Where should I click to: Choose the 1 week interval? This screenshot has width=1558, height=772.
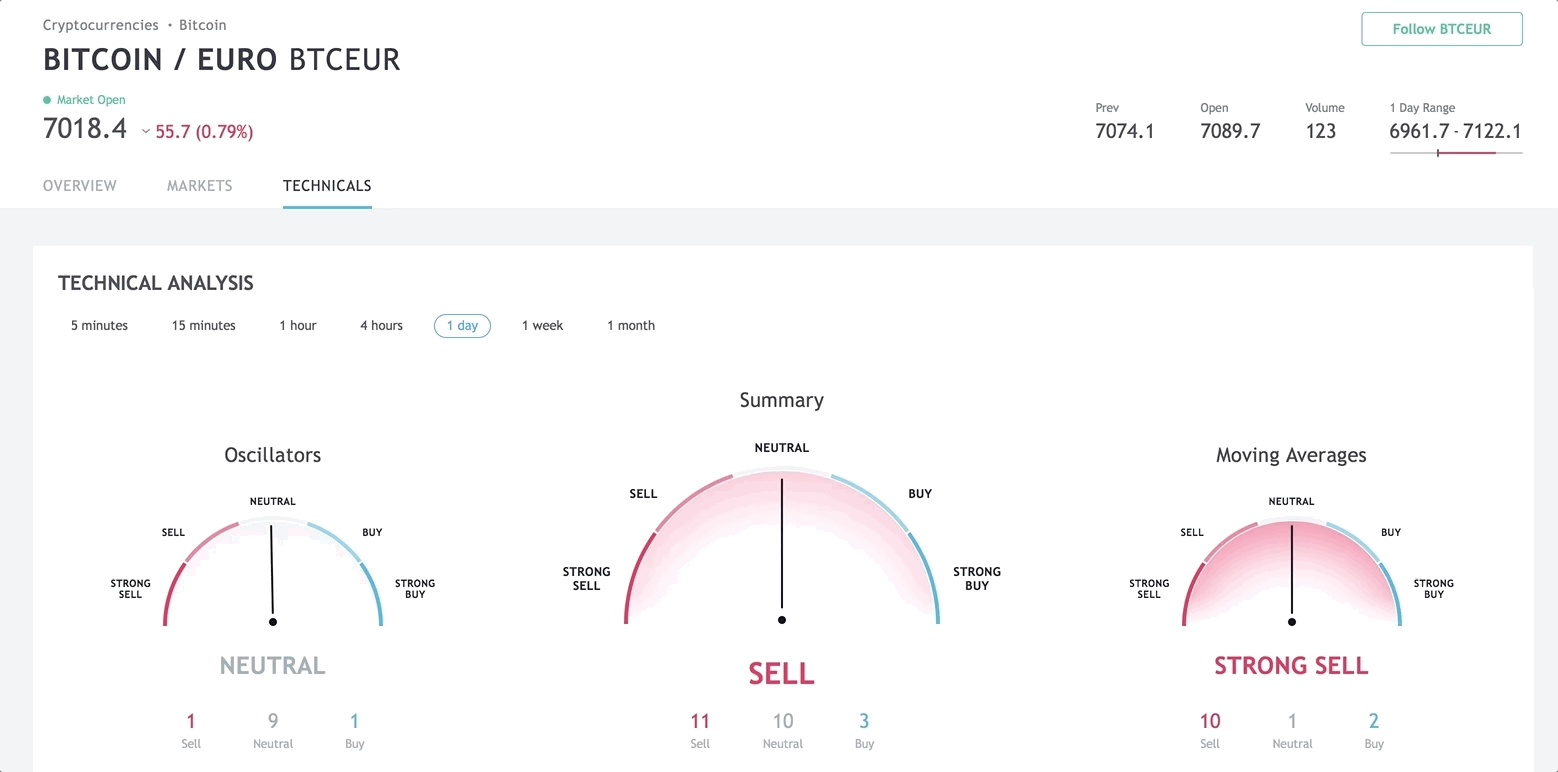coord(543,326)
